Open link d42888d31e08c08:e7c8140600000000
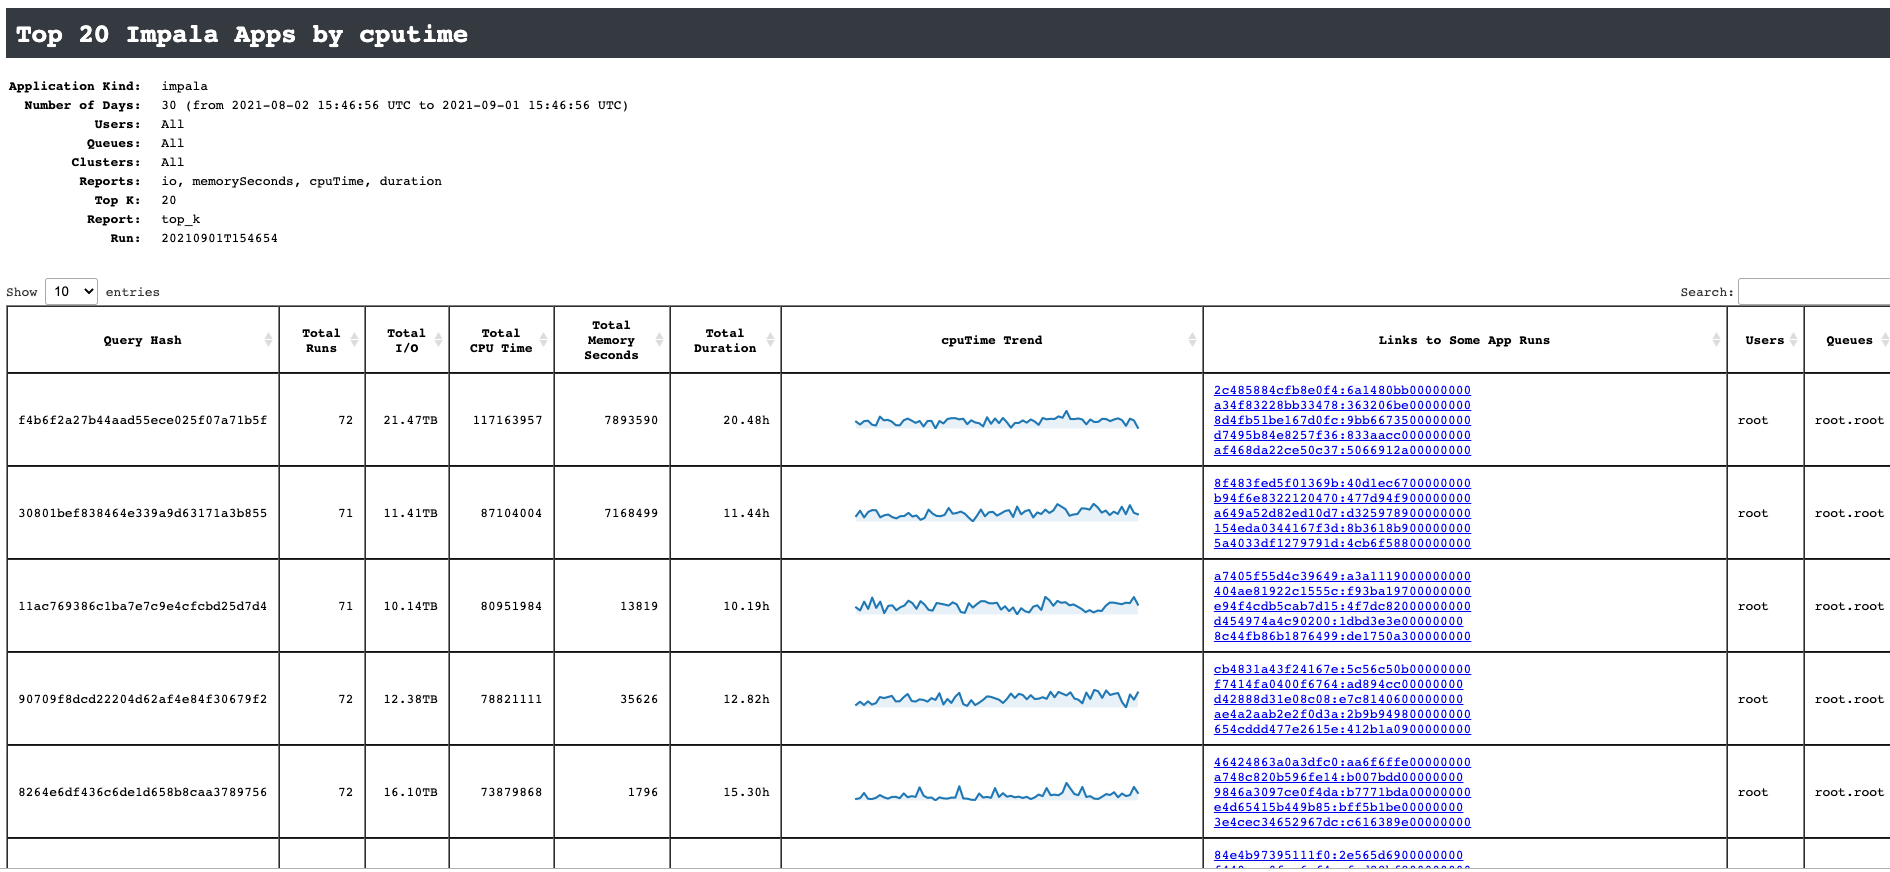Image resolution: width=1890 pixels, height=872 pixels. 1338,699
